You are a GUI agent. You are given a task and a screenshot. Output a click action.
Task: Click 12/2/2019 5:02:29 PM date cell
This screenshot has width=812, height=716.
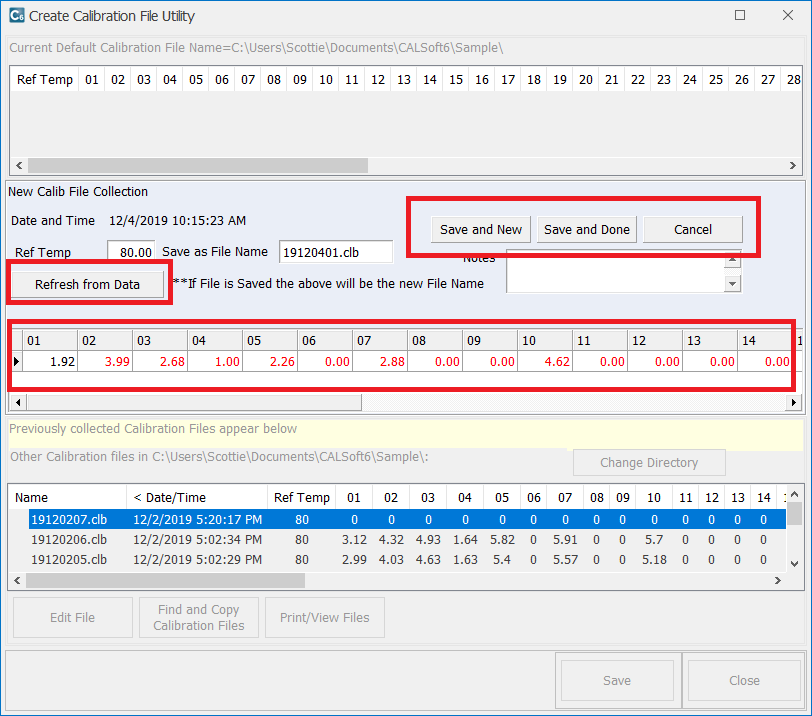point(197,560)
